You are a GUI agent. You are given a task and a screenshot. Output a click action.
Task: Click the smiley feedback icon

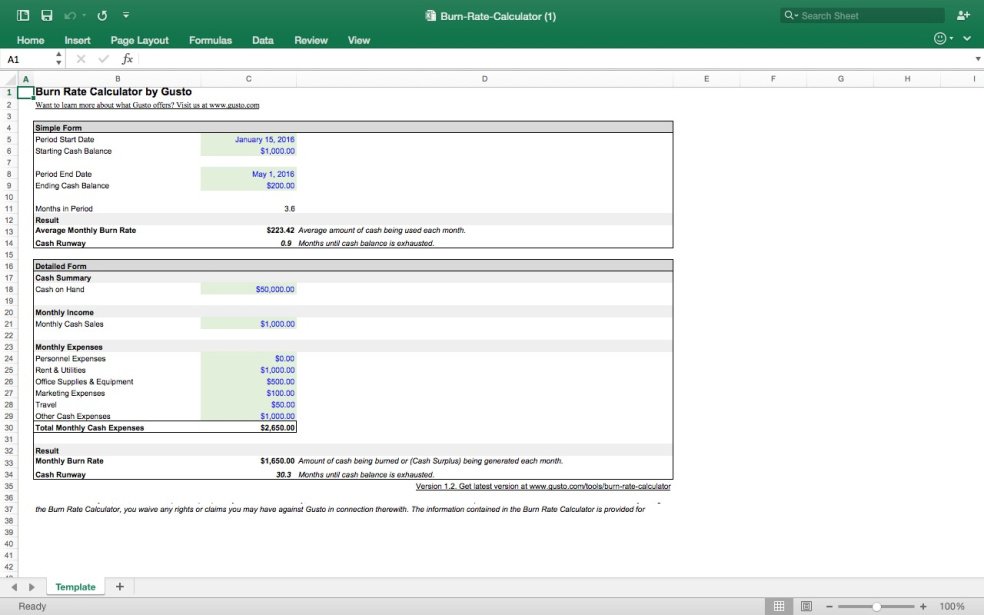(939, 39)
